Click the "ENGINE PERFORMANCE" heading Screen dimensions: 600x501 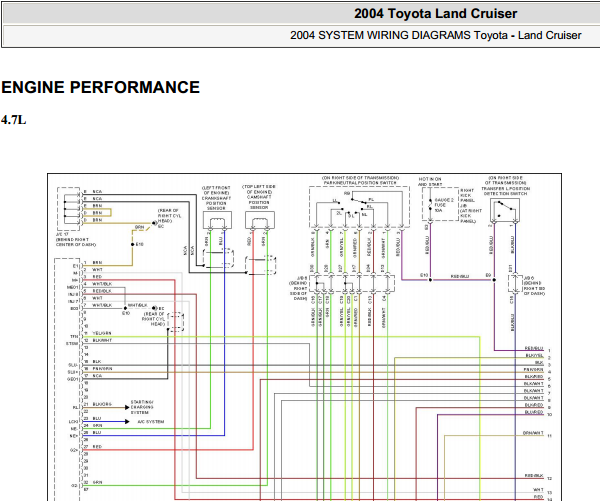coord(101,87)
